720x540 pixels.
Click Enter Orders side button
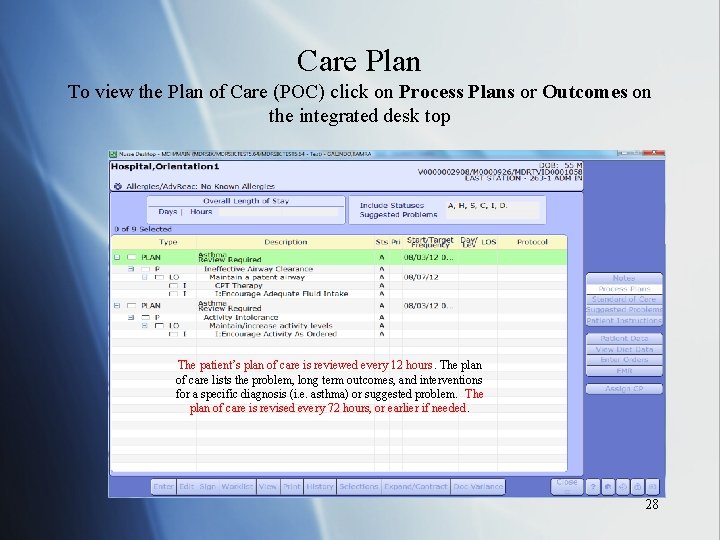coord(624,360)
